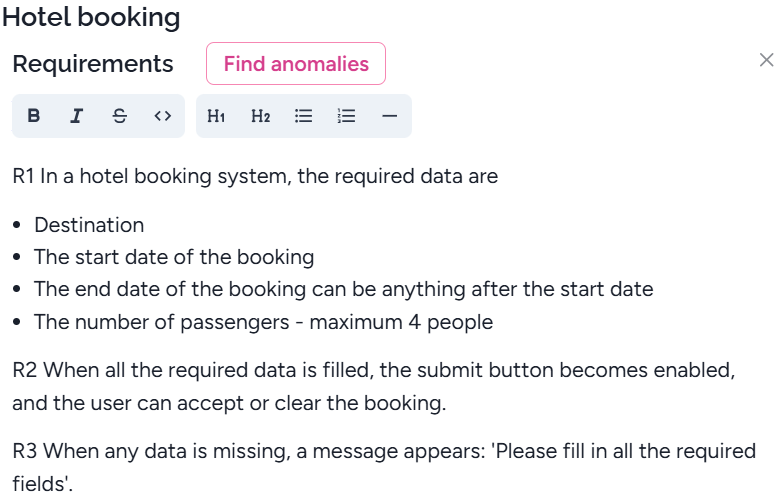
Task: Close the Requirements panel
Action: pyautogui.click(x=766, y=60)
